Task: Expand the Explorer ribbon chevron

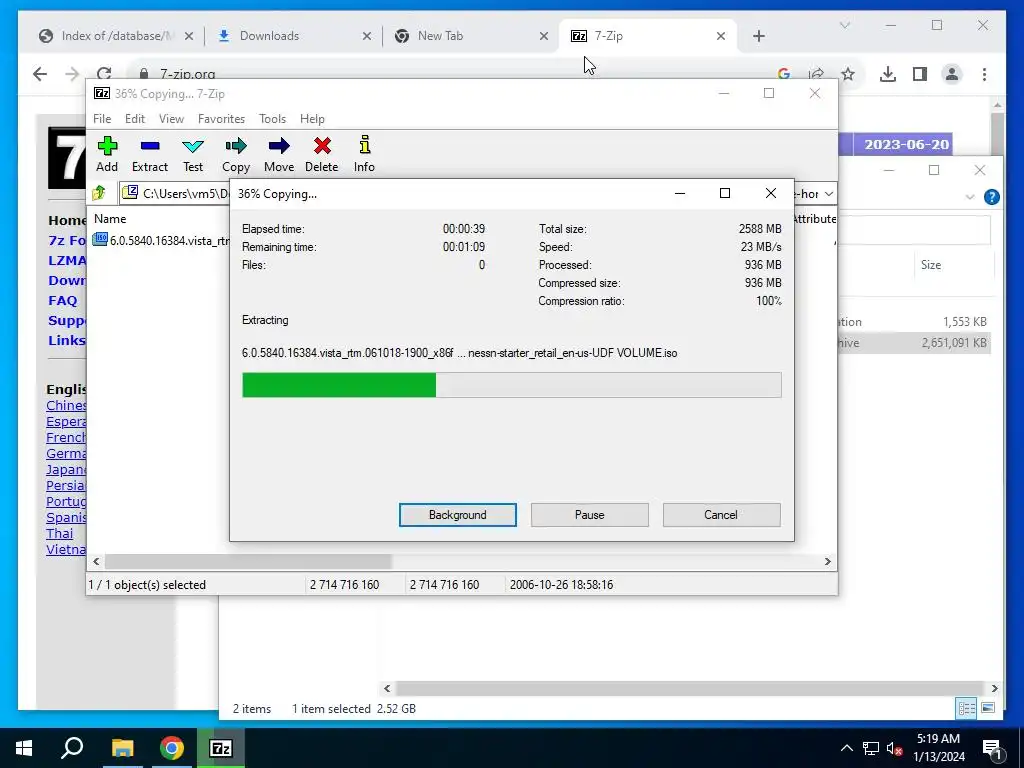Action: (x=970, y=197)
